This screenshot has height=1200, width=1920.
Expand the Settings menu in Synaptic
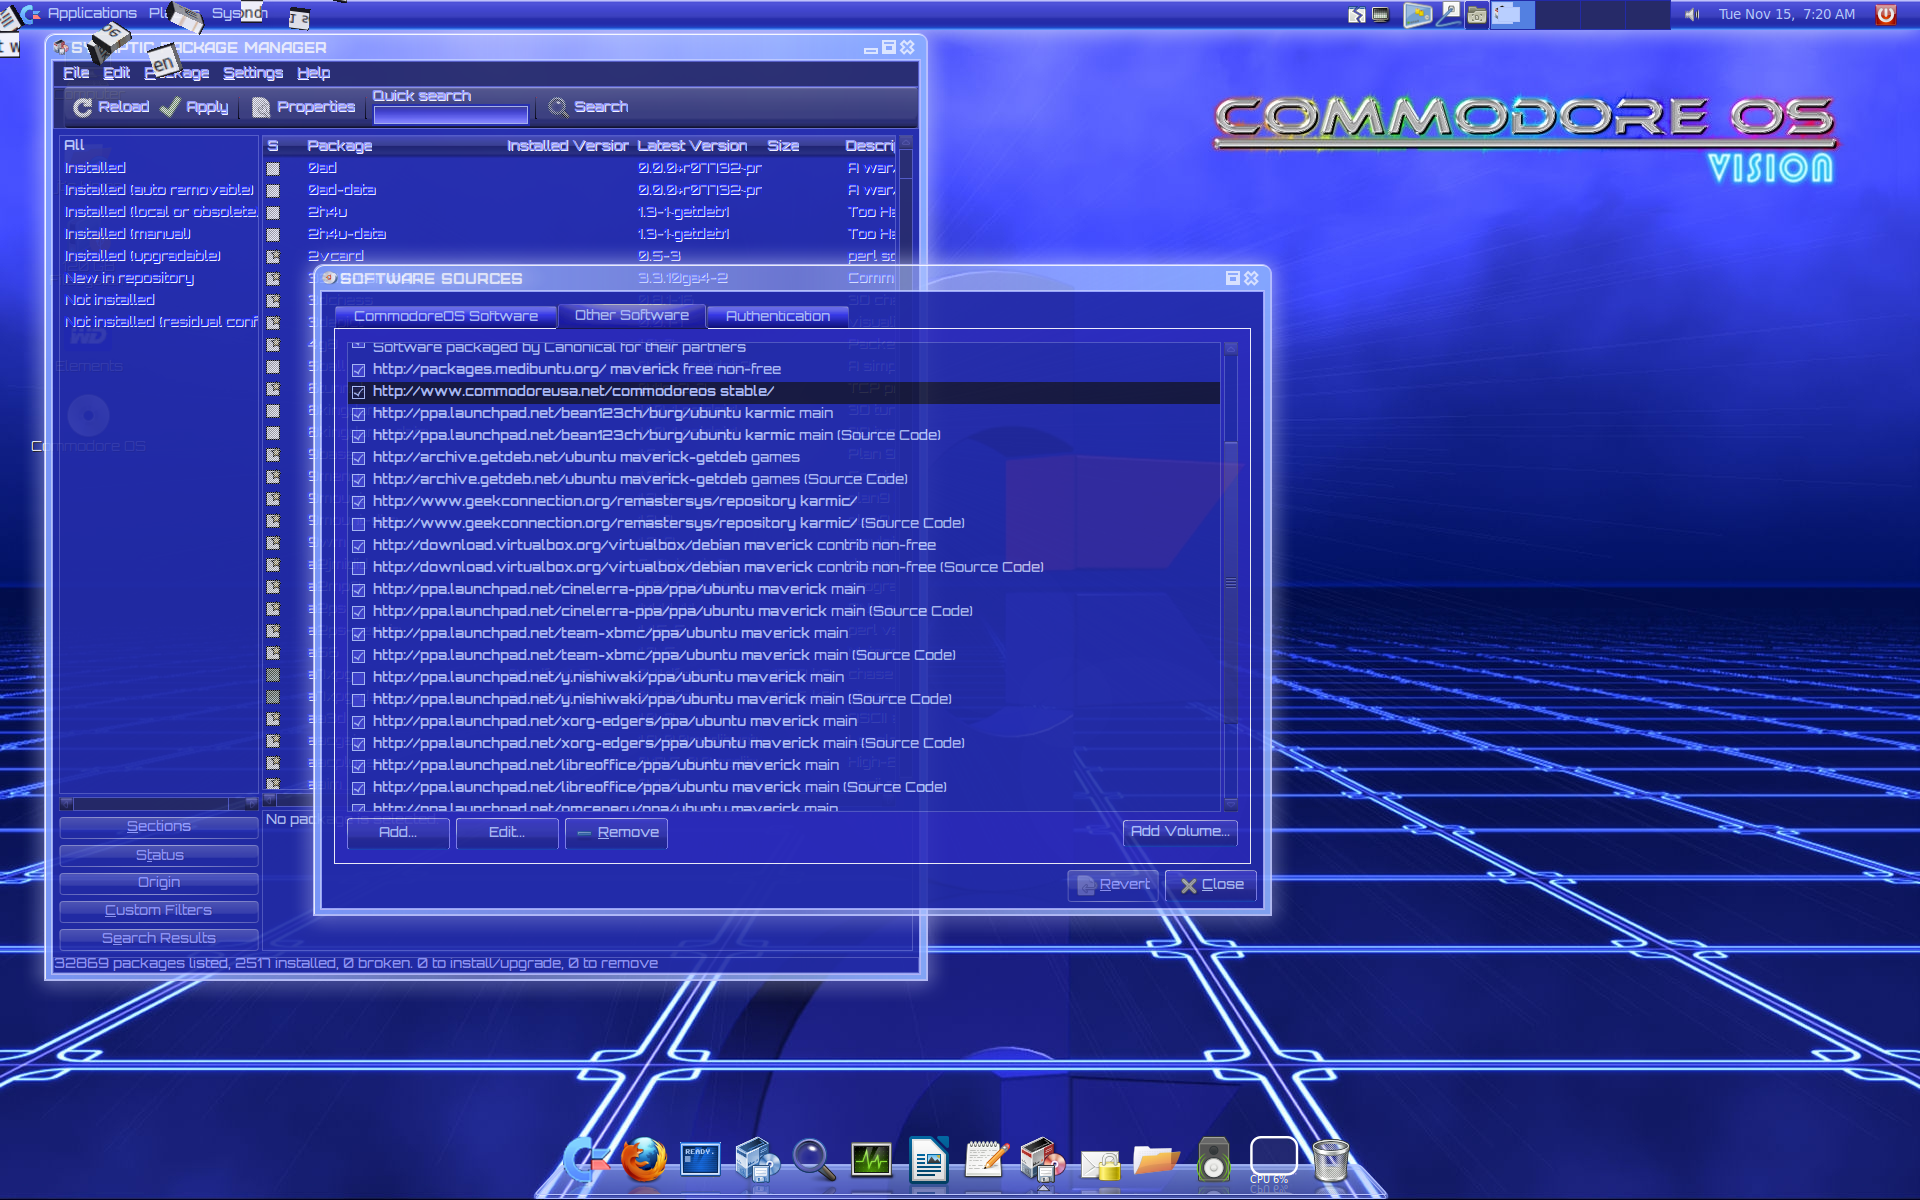[x=253, y=72]
